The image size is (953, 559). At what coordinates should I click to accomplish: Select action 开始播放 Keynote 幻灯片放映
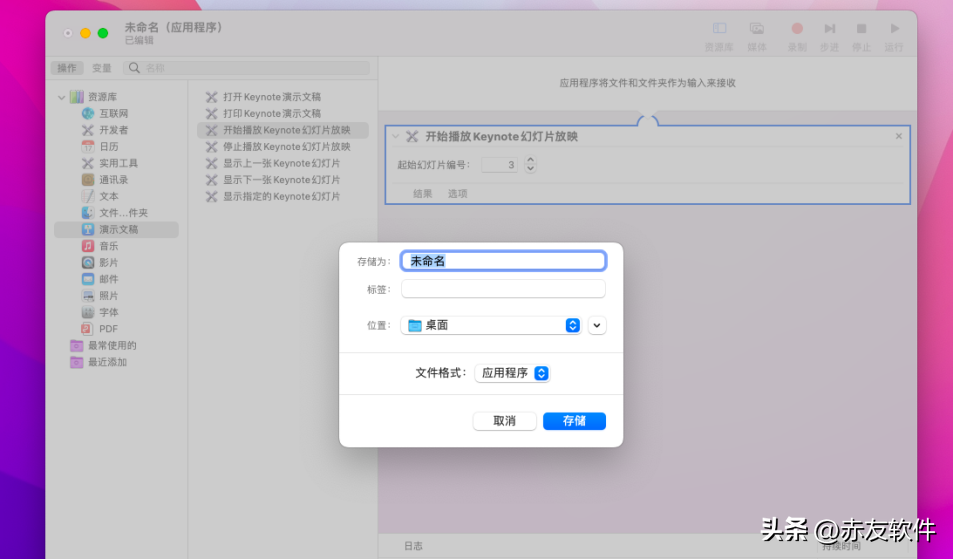tap(283, 130)
